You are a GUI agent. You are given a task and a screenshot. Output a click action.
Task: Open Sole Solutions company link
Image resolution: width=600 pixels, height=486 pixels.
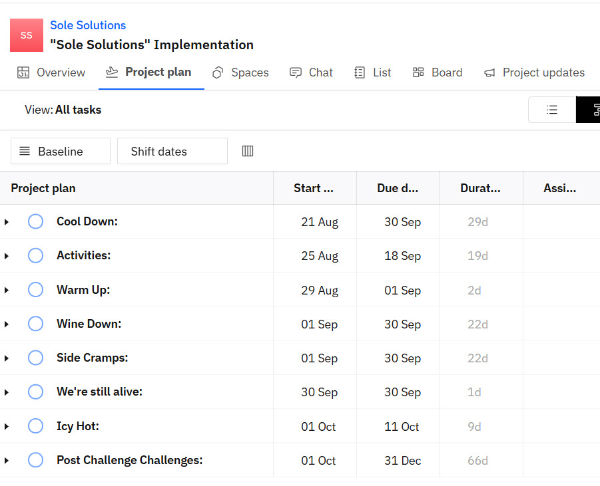pyautogui.click(x=88, y=25)
